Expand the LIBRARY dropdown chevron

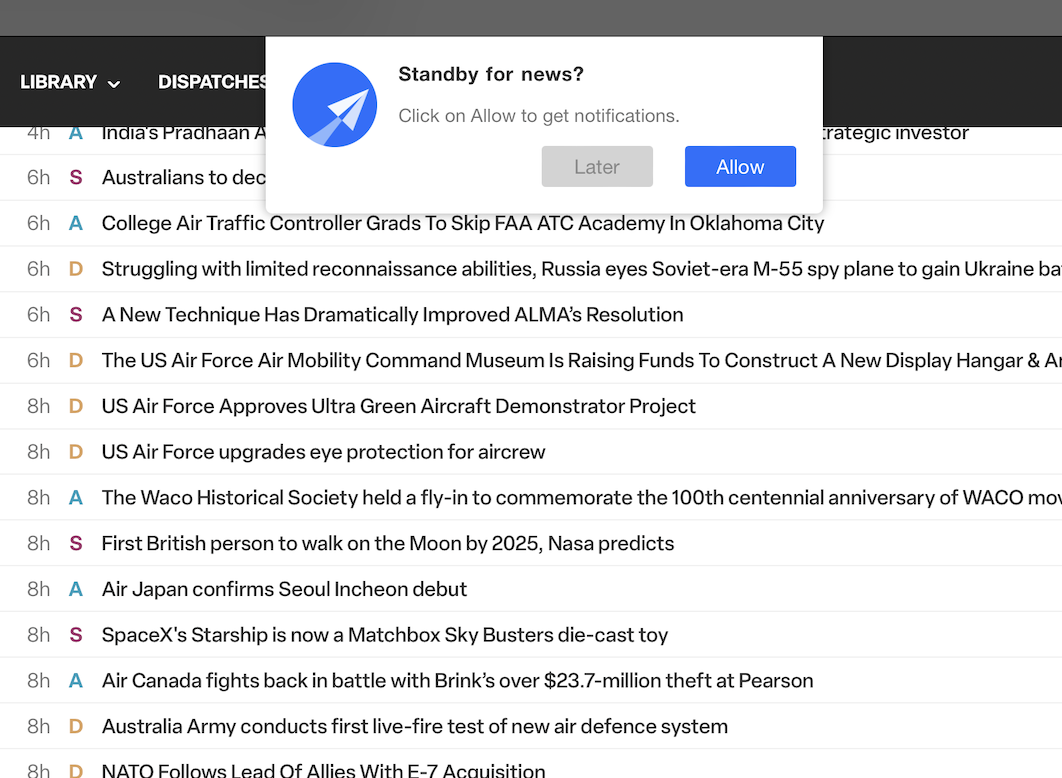click(114, 83)
